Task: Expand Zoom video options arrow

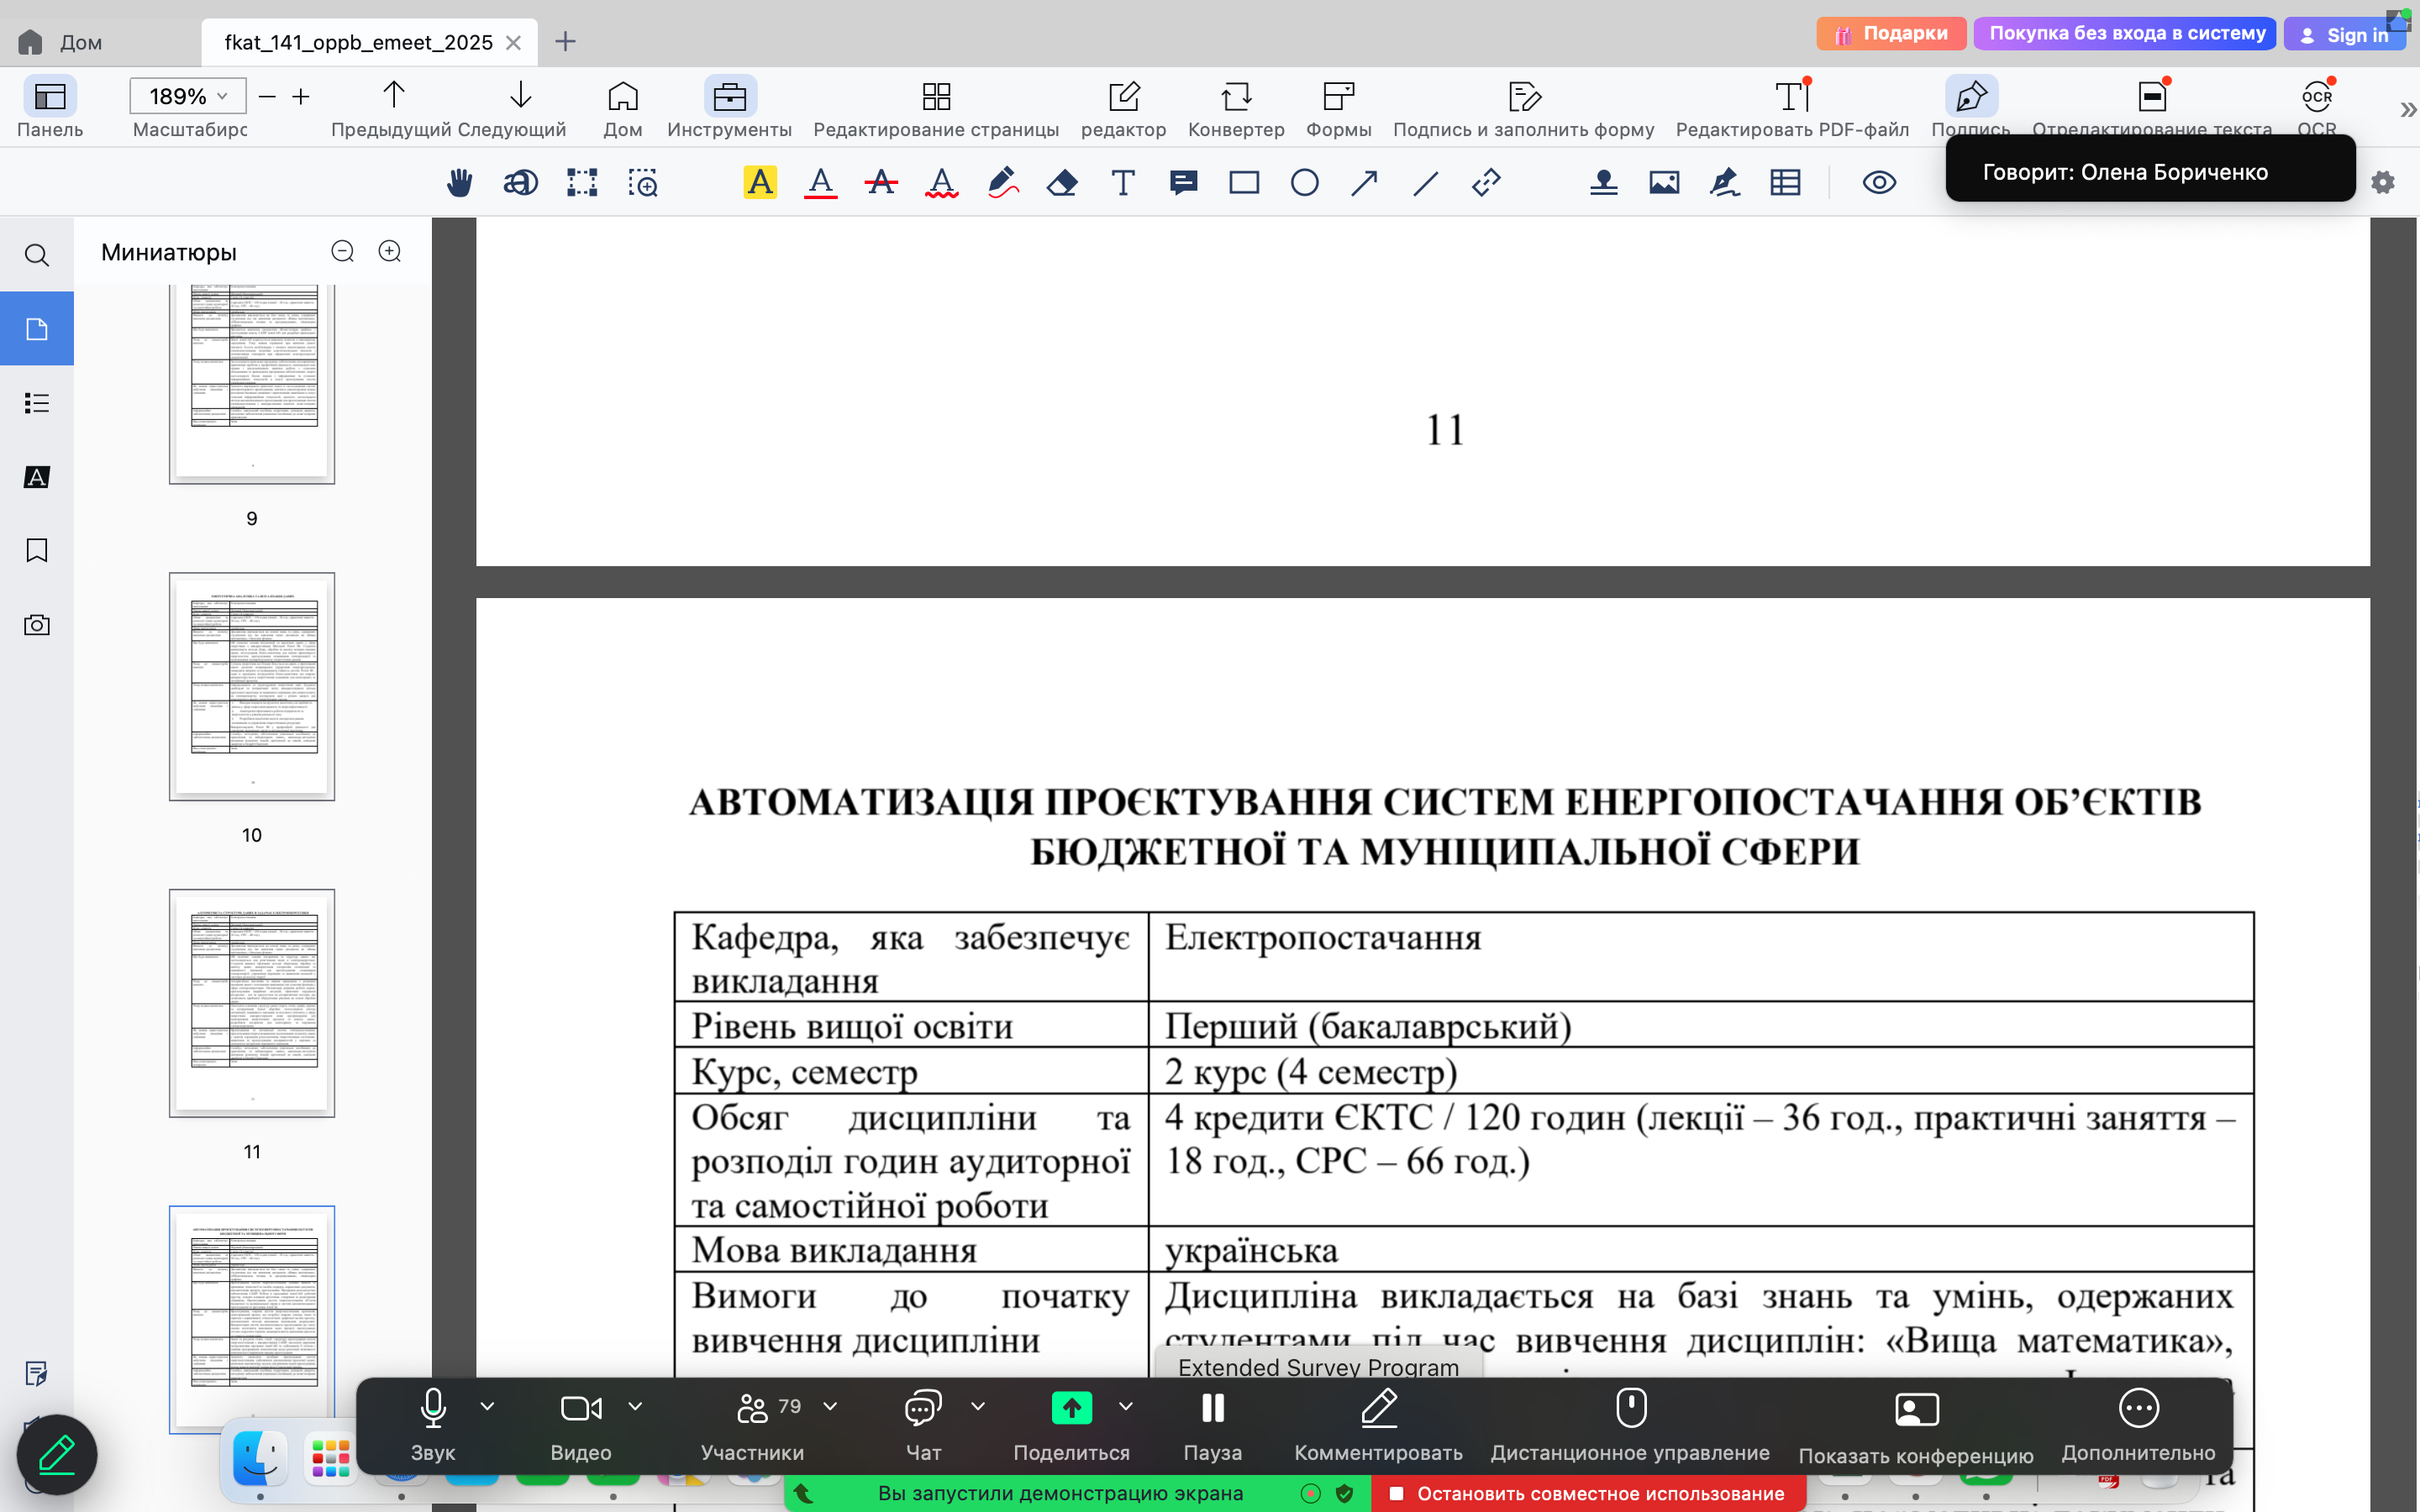Action: click(x=635, y=1407)
